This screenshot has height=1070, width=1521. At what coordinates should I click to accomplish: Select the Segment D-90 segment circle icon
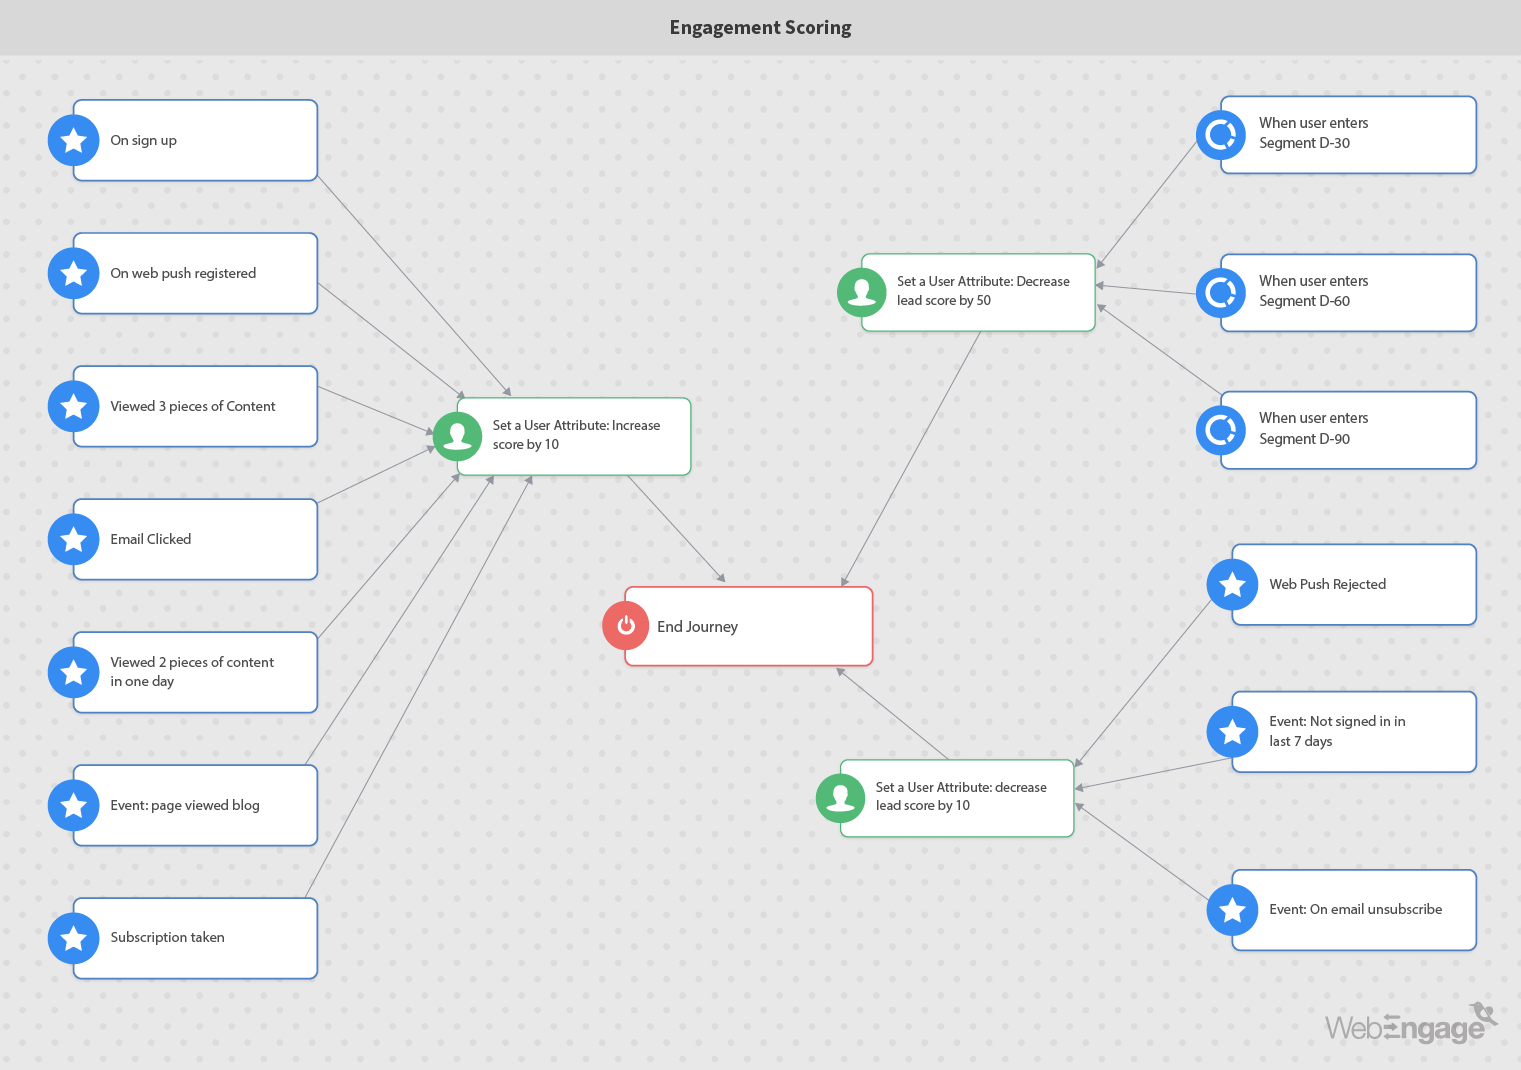[x=1220, y=430]
